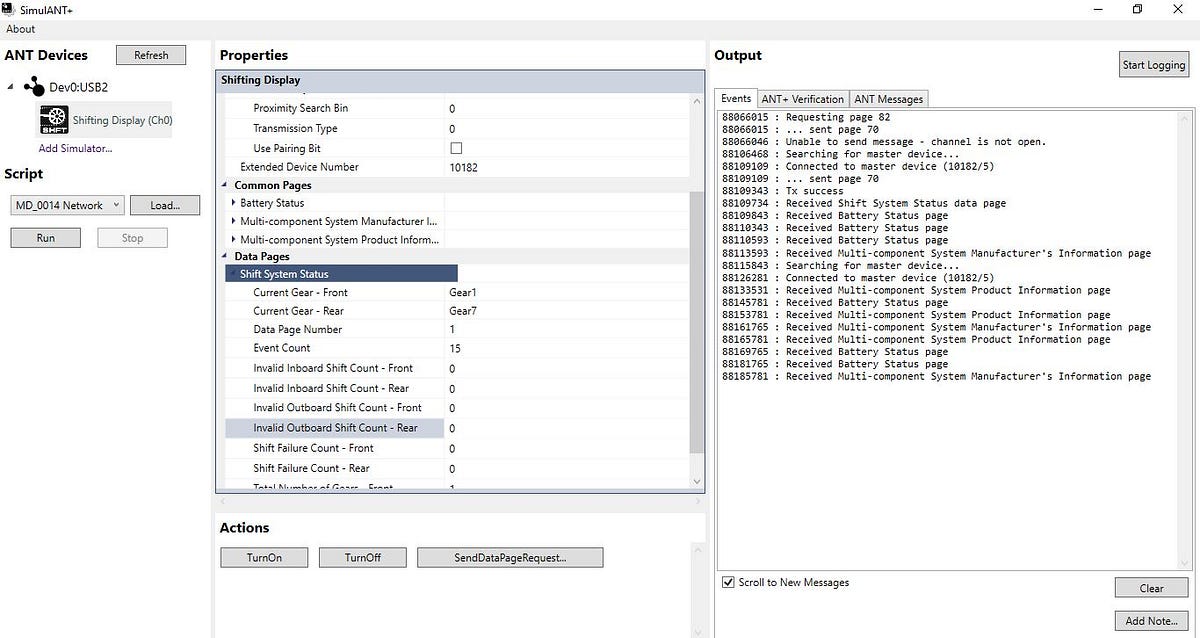This screenshot has height=638, width=1200.
Task: Enable the Use Pairing Bit checkbox
Action: (456, 147)
